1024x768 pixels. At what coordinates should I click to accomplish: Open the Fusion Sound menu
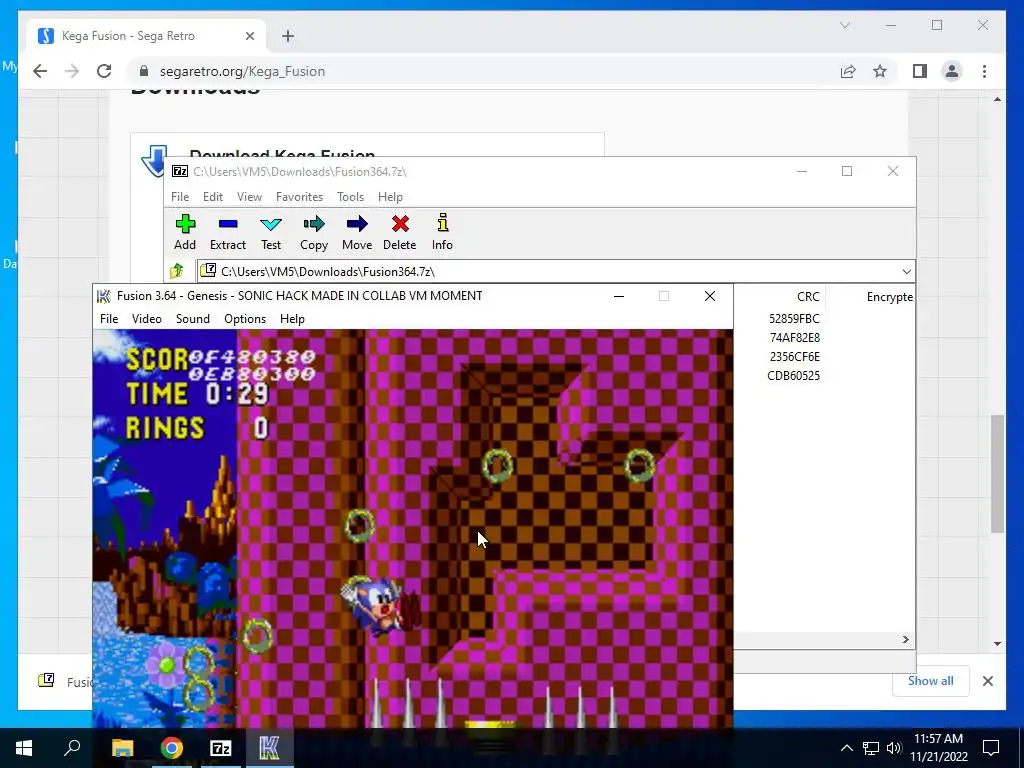click(x=193, y=319)
